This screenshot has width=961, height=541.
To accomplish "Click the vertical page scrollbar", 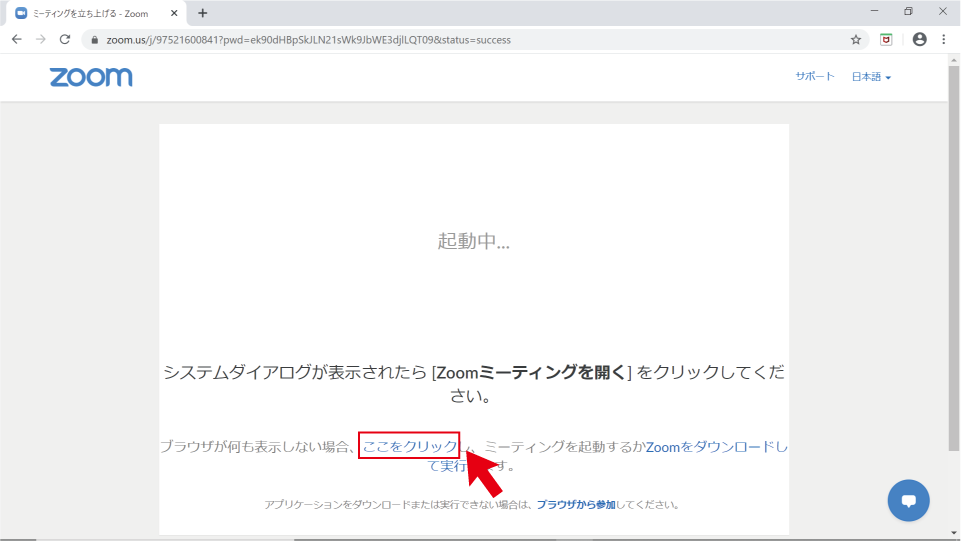I will (954, 257).
